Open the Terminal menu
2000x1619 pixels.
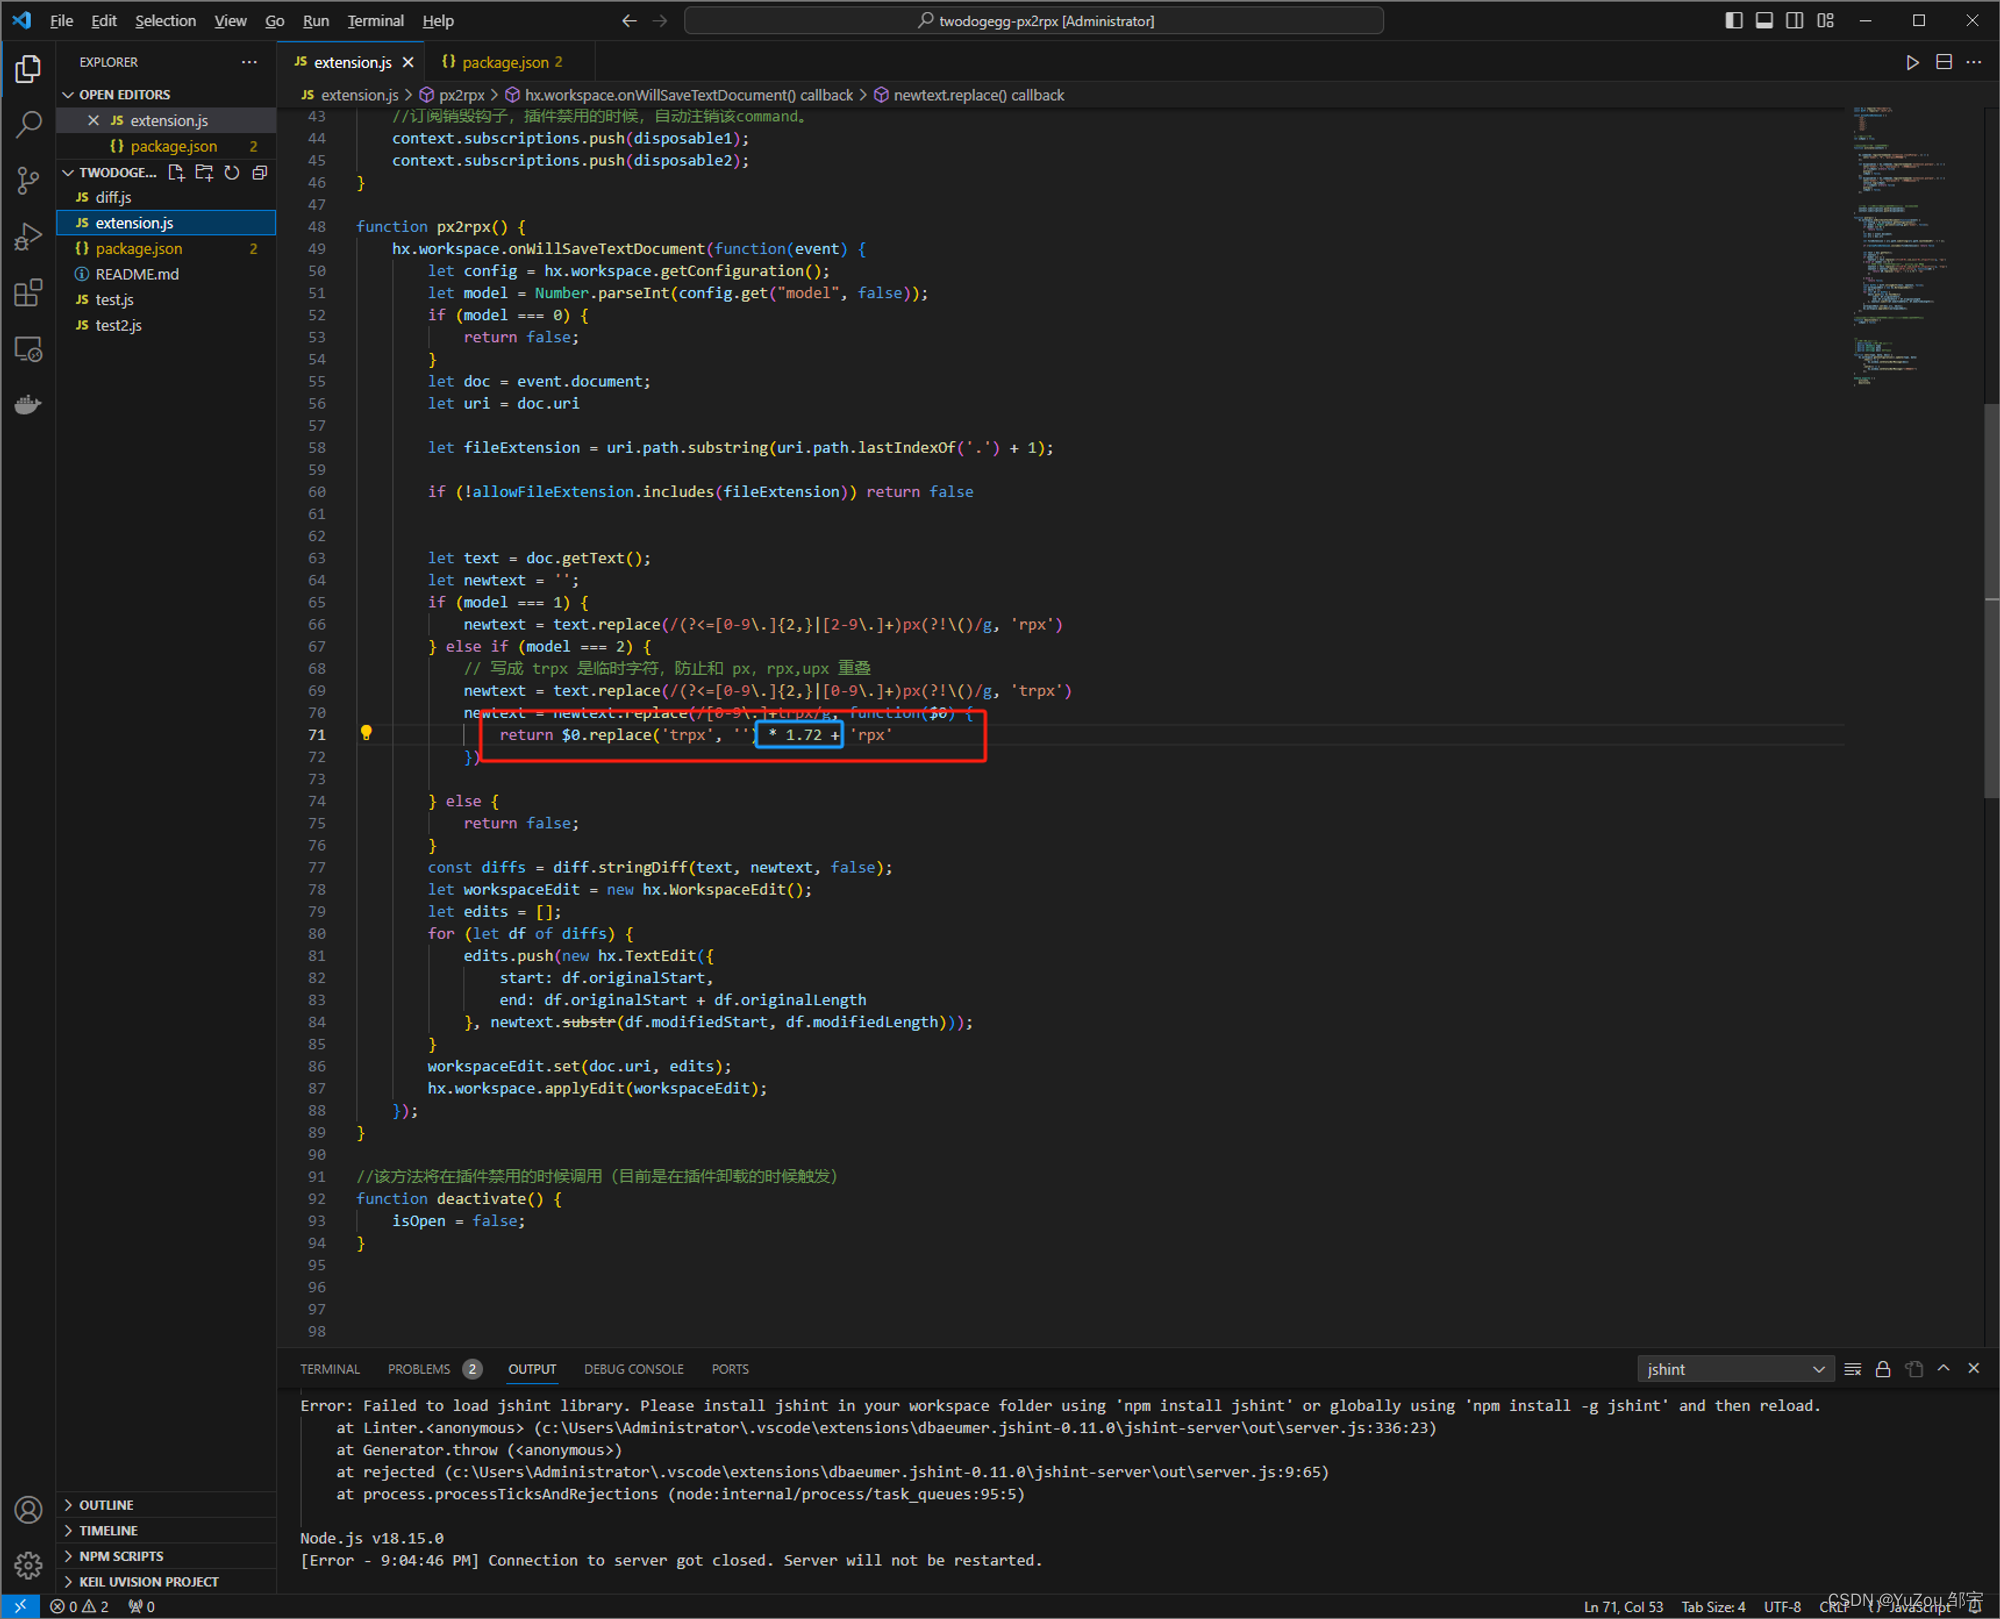(375, 21)
